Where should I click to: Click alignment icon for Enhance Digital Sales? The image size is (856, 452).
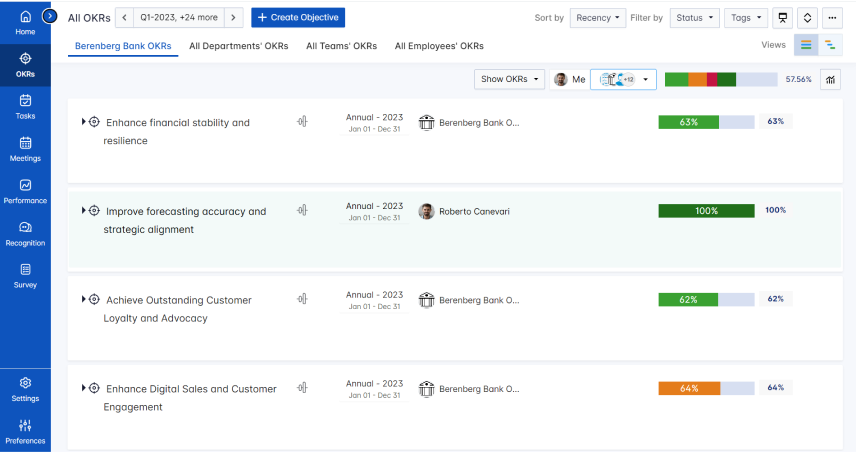click(302, 388)
